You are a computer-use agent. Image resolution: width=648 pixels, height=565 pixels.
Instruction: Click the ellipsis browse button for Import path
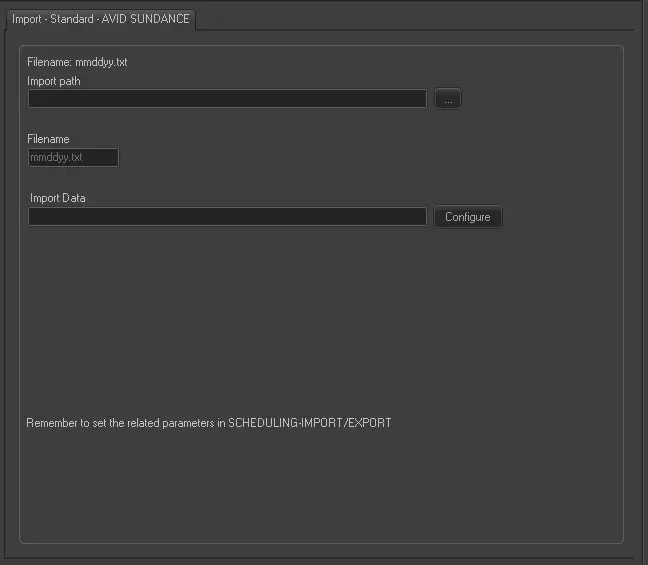(448, 99)
